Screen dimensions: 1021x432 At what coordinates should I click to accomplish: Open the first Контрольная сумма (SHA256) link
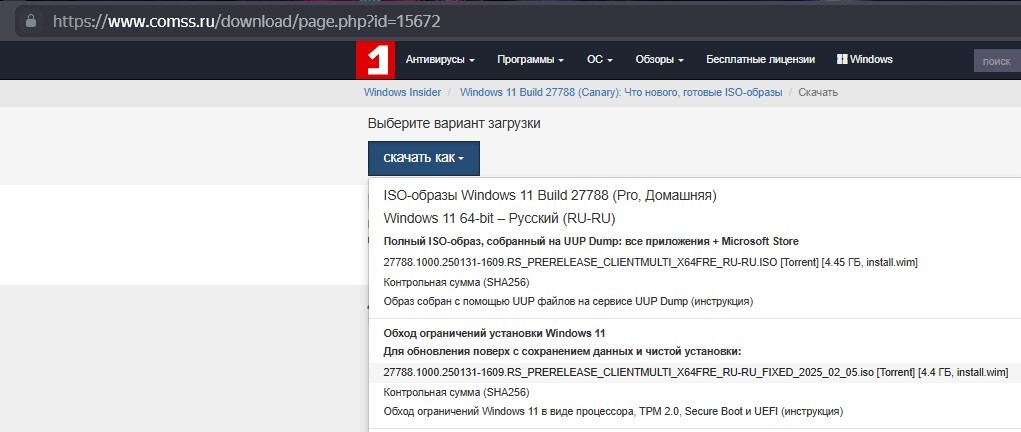(x=456, y=283)
